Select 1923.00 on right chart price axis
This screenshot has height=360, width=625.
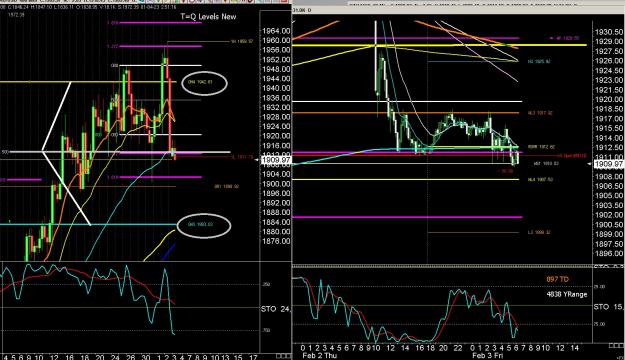[x=609, y=80]
